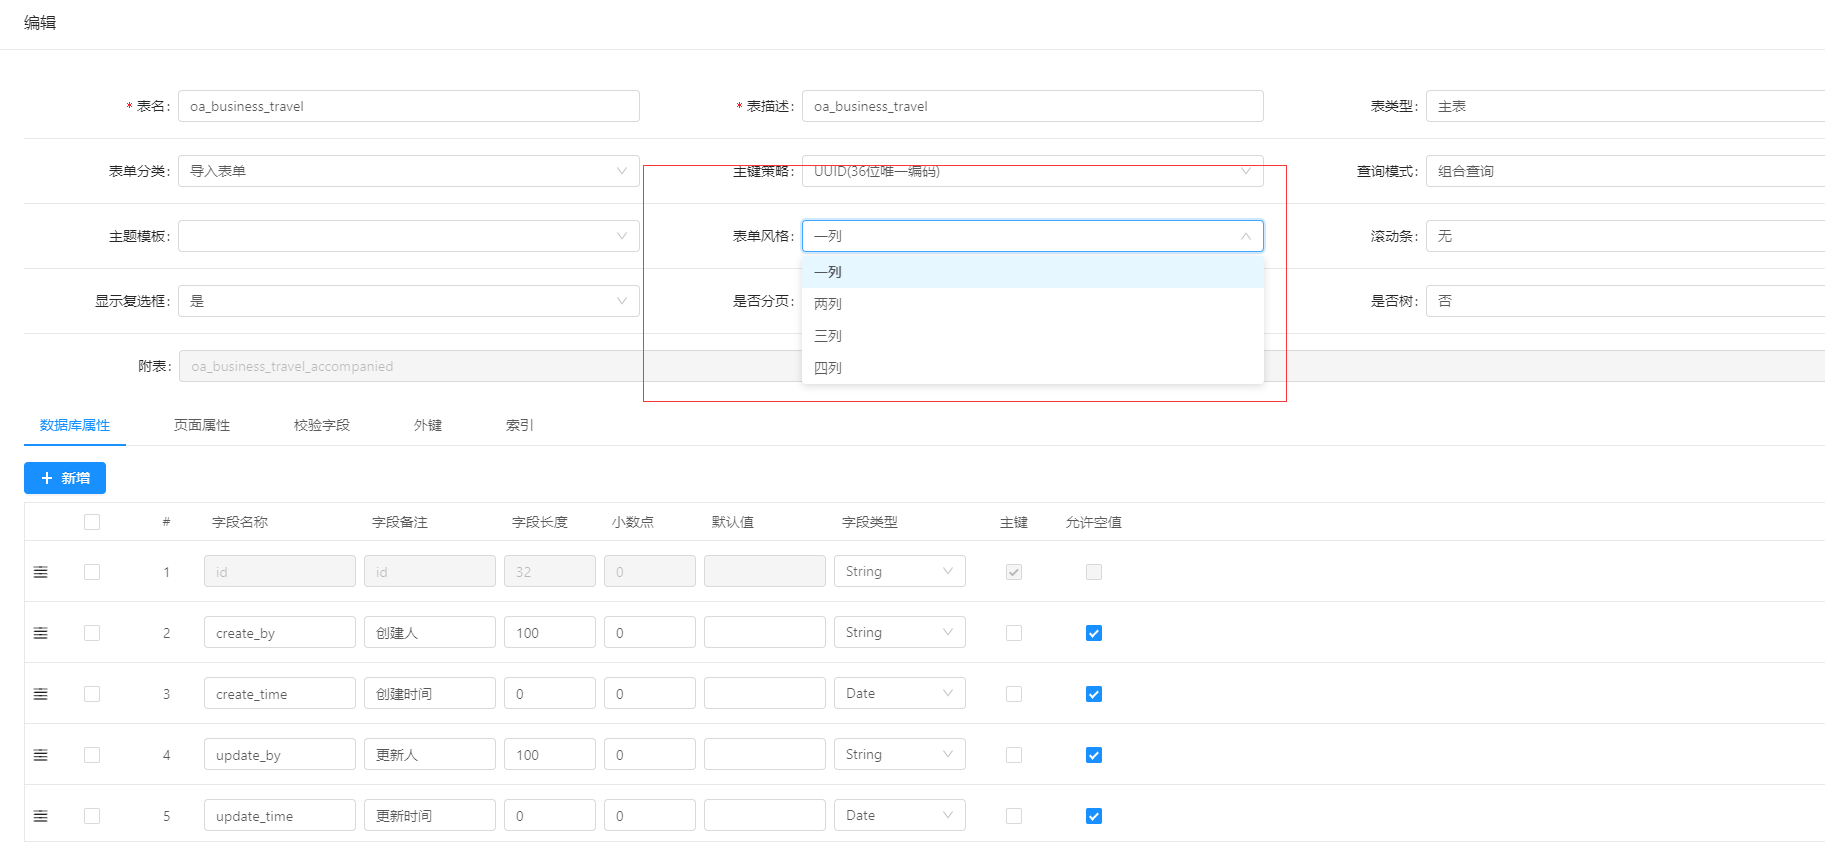1825x859 pixels.
Task: Open the 主题模板 dropdown
Action: (x=409, y=236)
